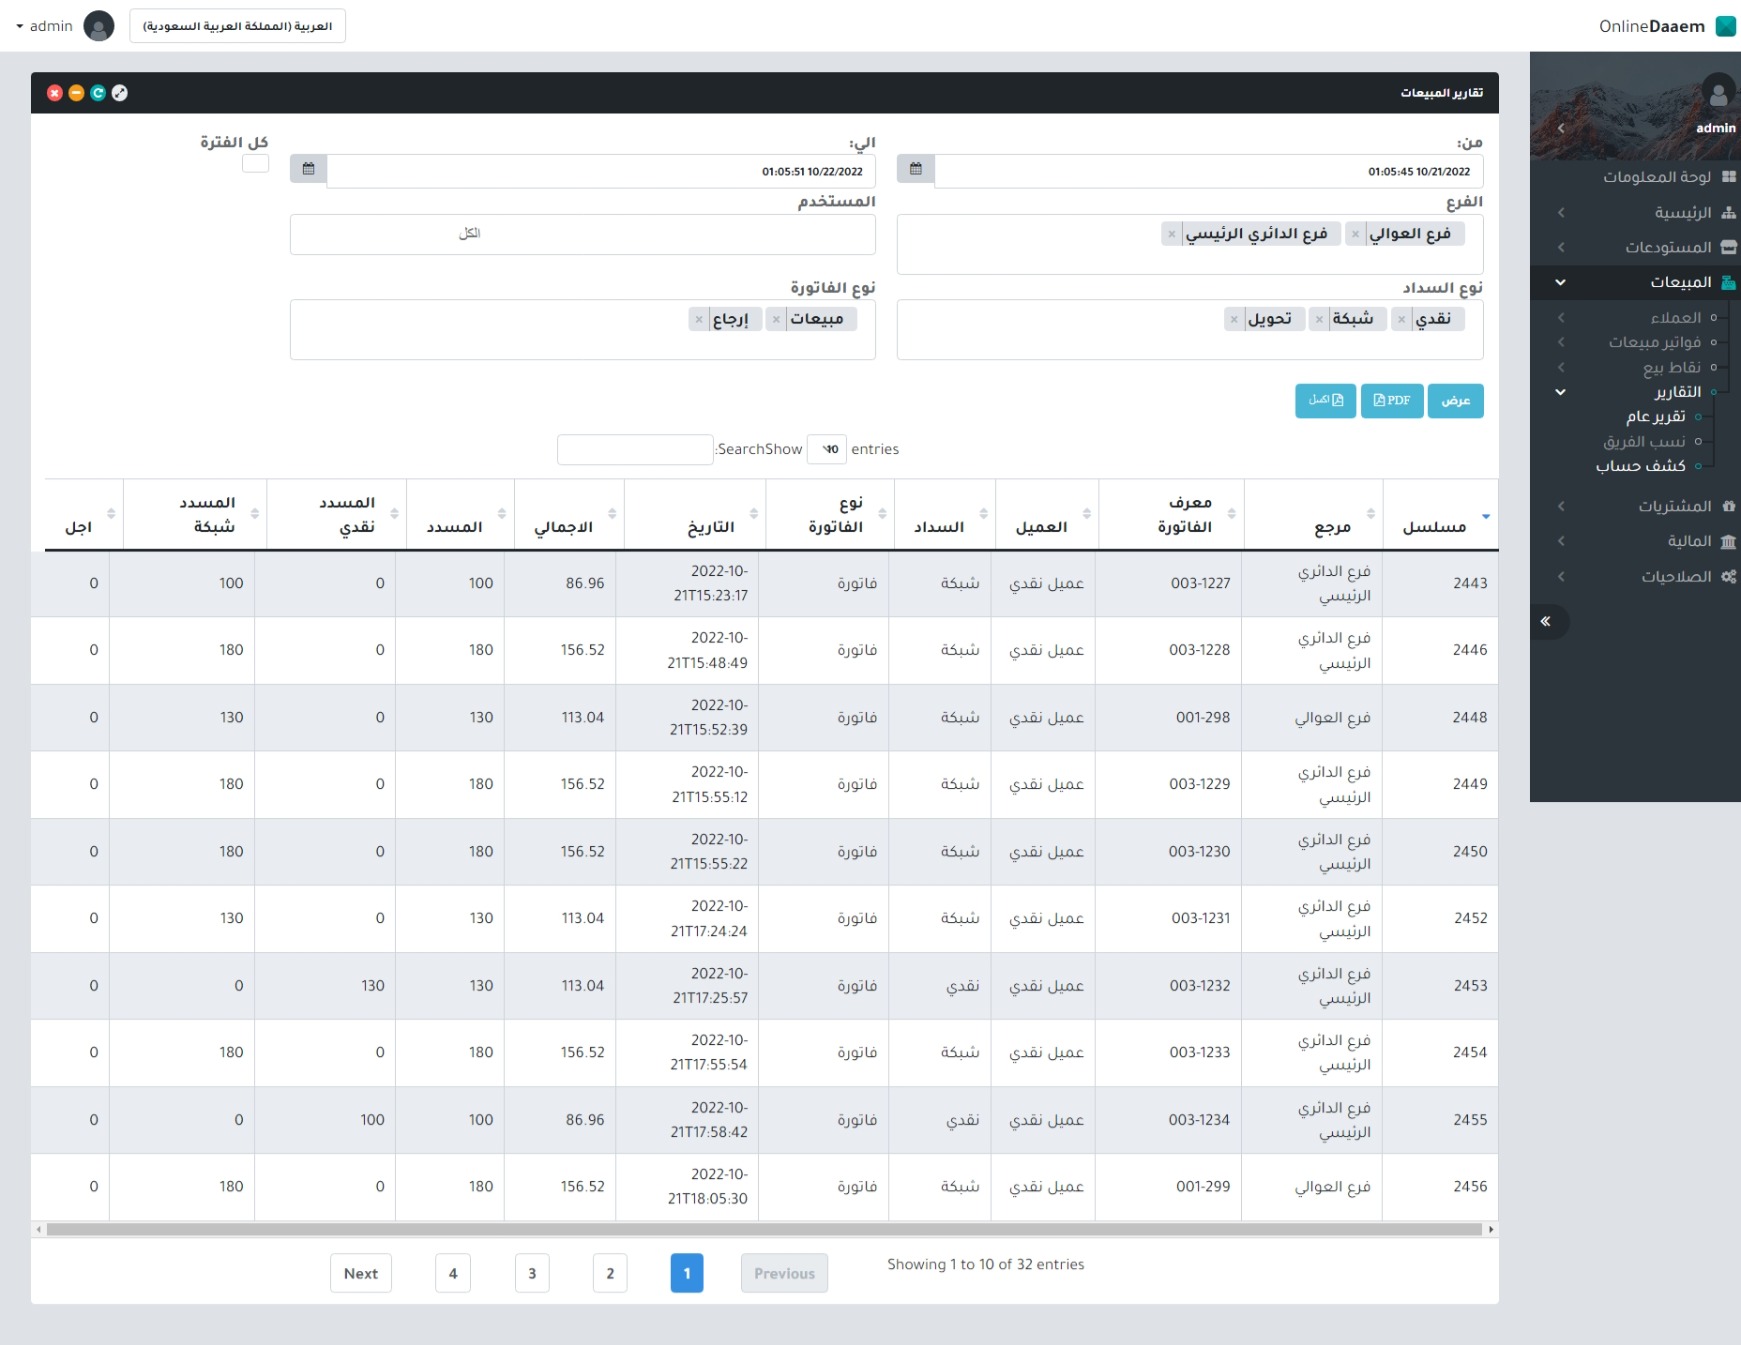The width and height of the screenshot is (1741, 1345).
Task: Open the language selector dropdown
Action: [x=237, y=26]
